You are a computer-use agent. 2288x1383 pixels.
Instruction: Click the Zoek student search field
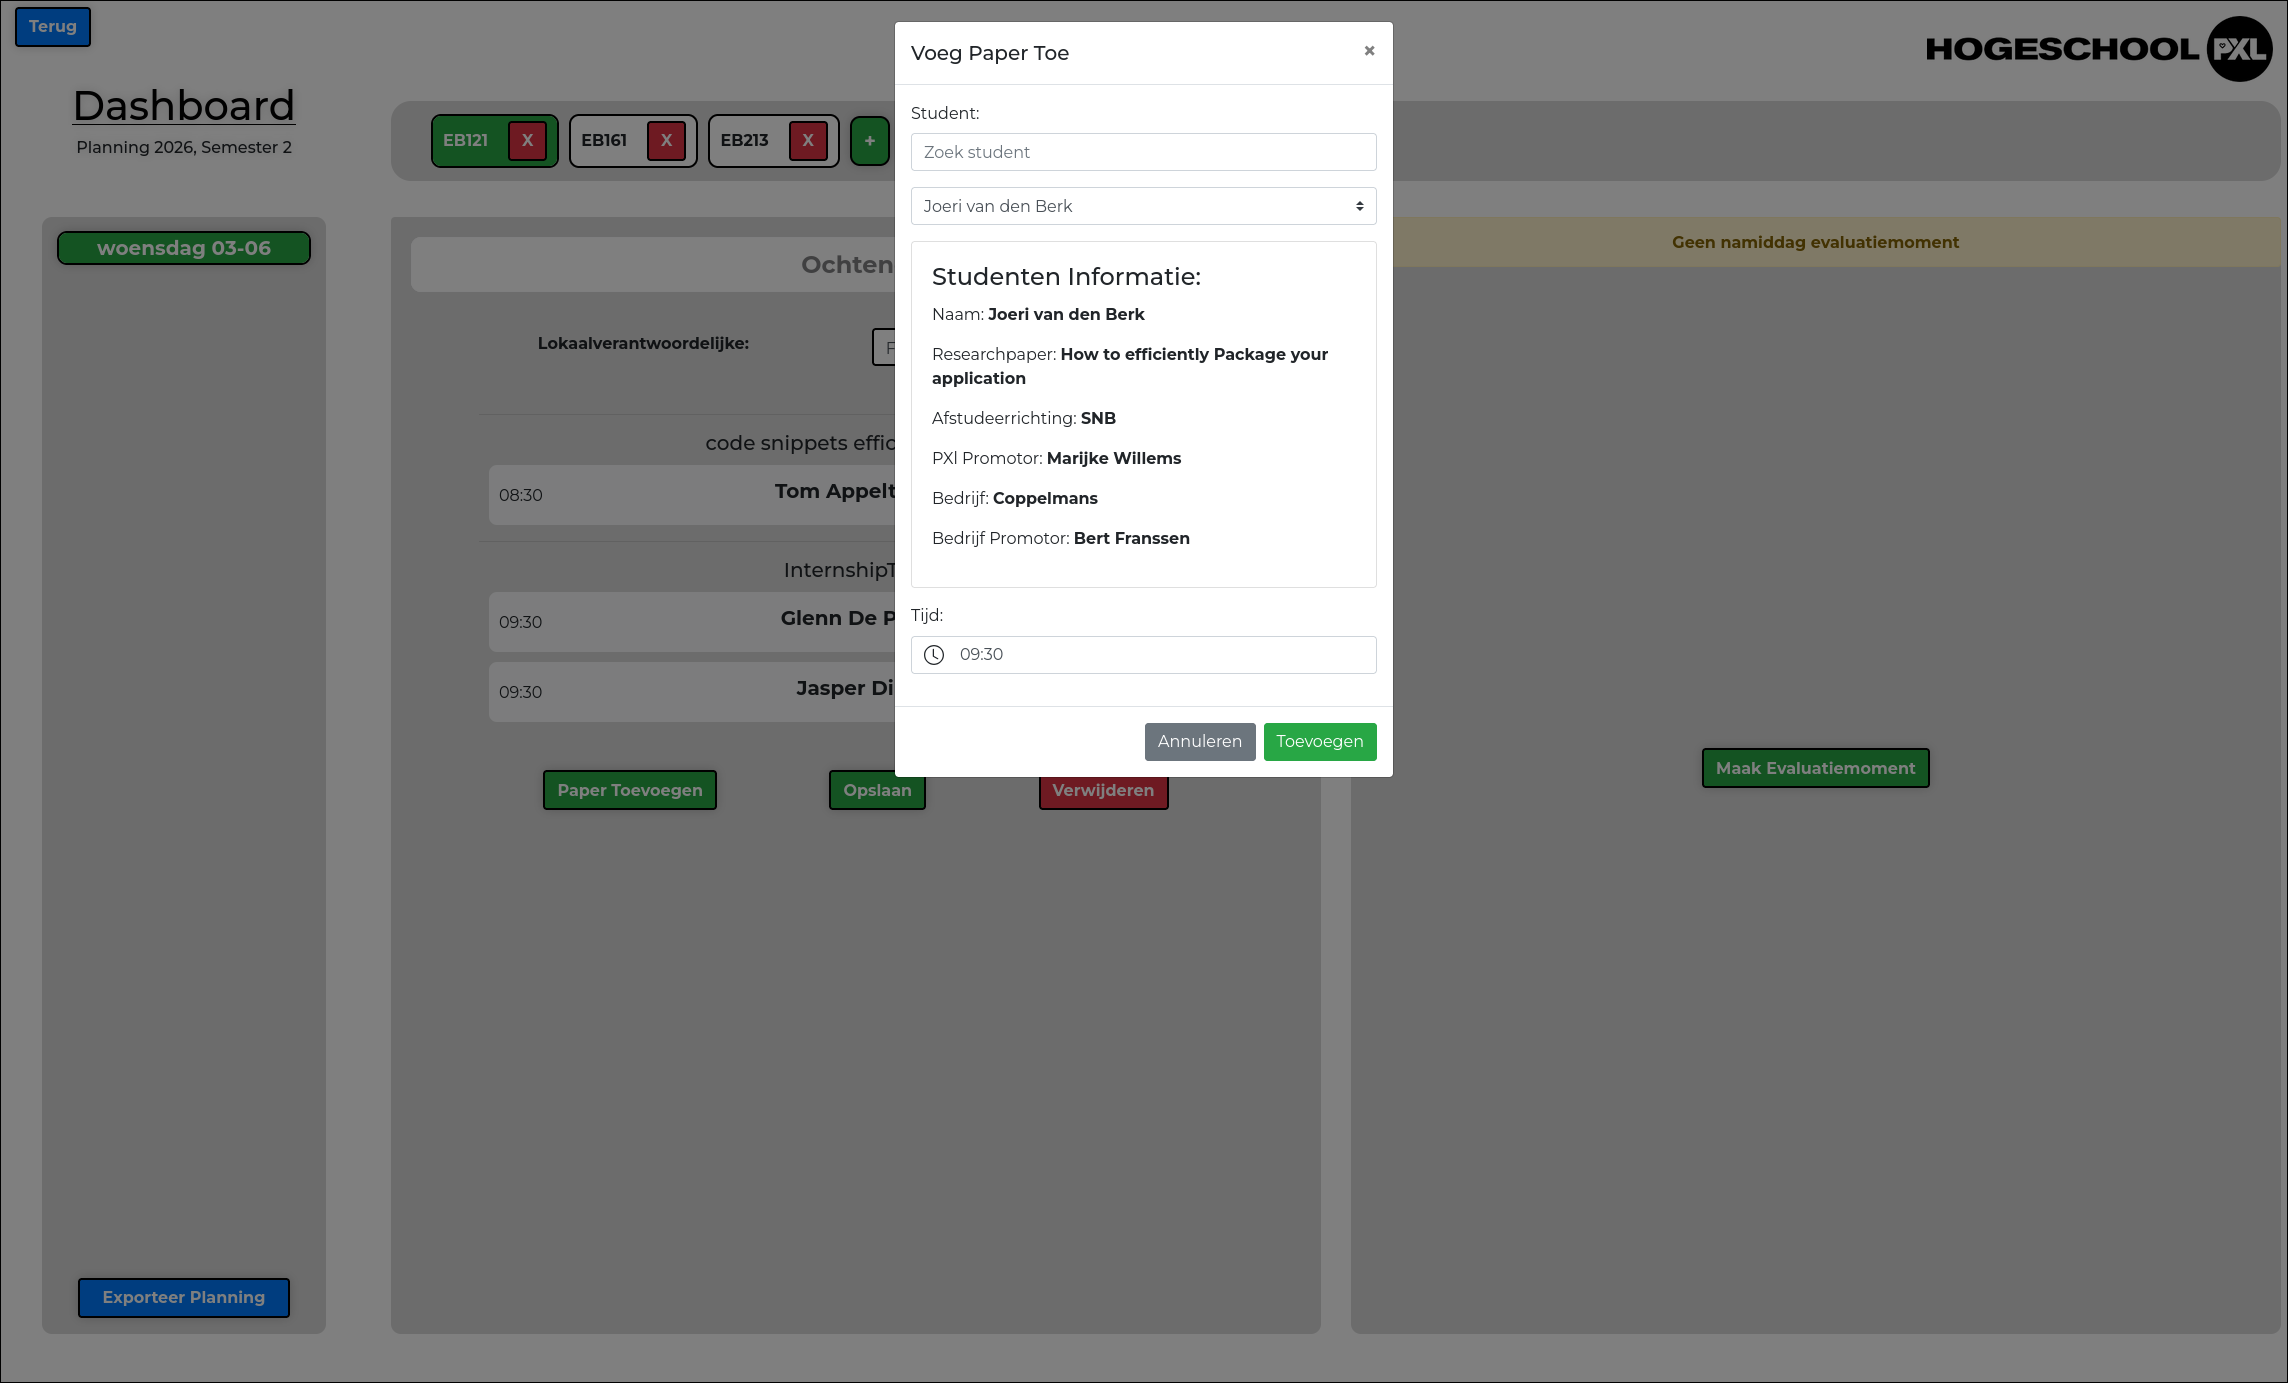pyautogui.click(x=1143, y=152)
